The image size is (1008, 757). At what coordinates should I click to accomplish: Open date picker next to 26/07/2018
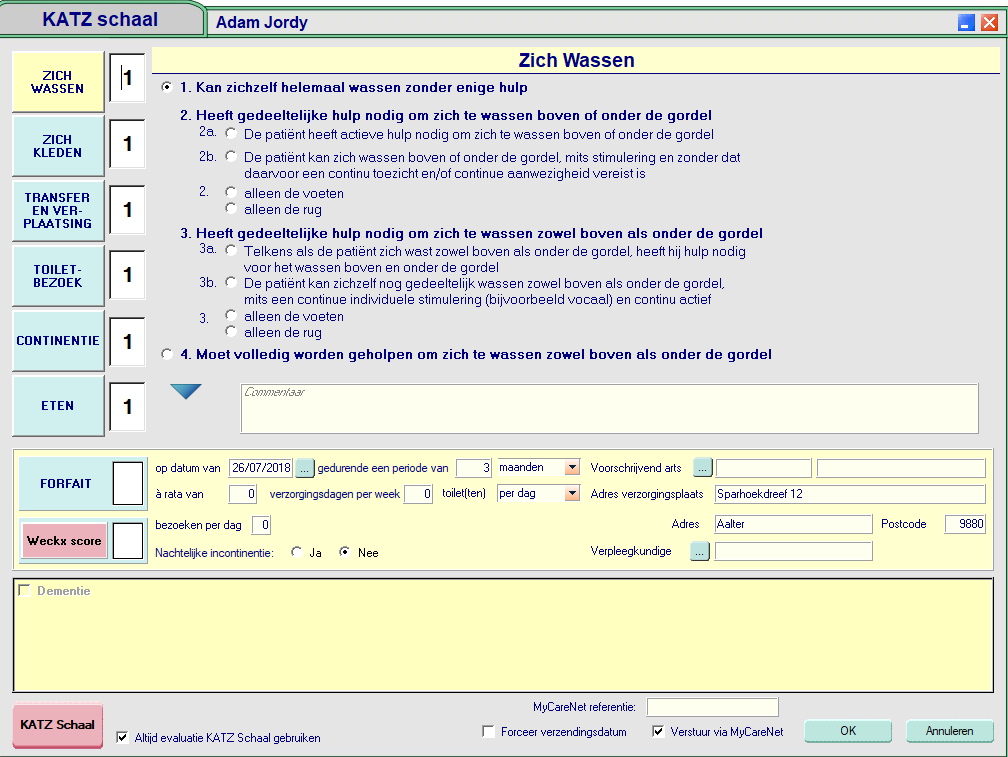coord(305,468)
